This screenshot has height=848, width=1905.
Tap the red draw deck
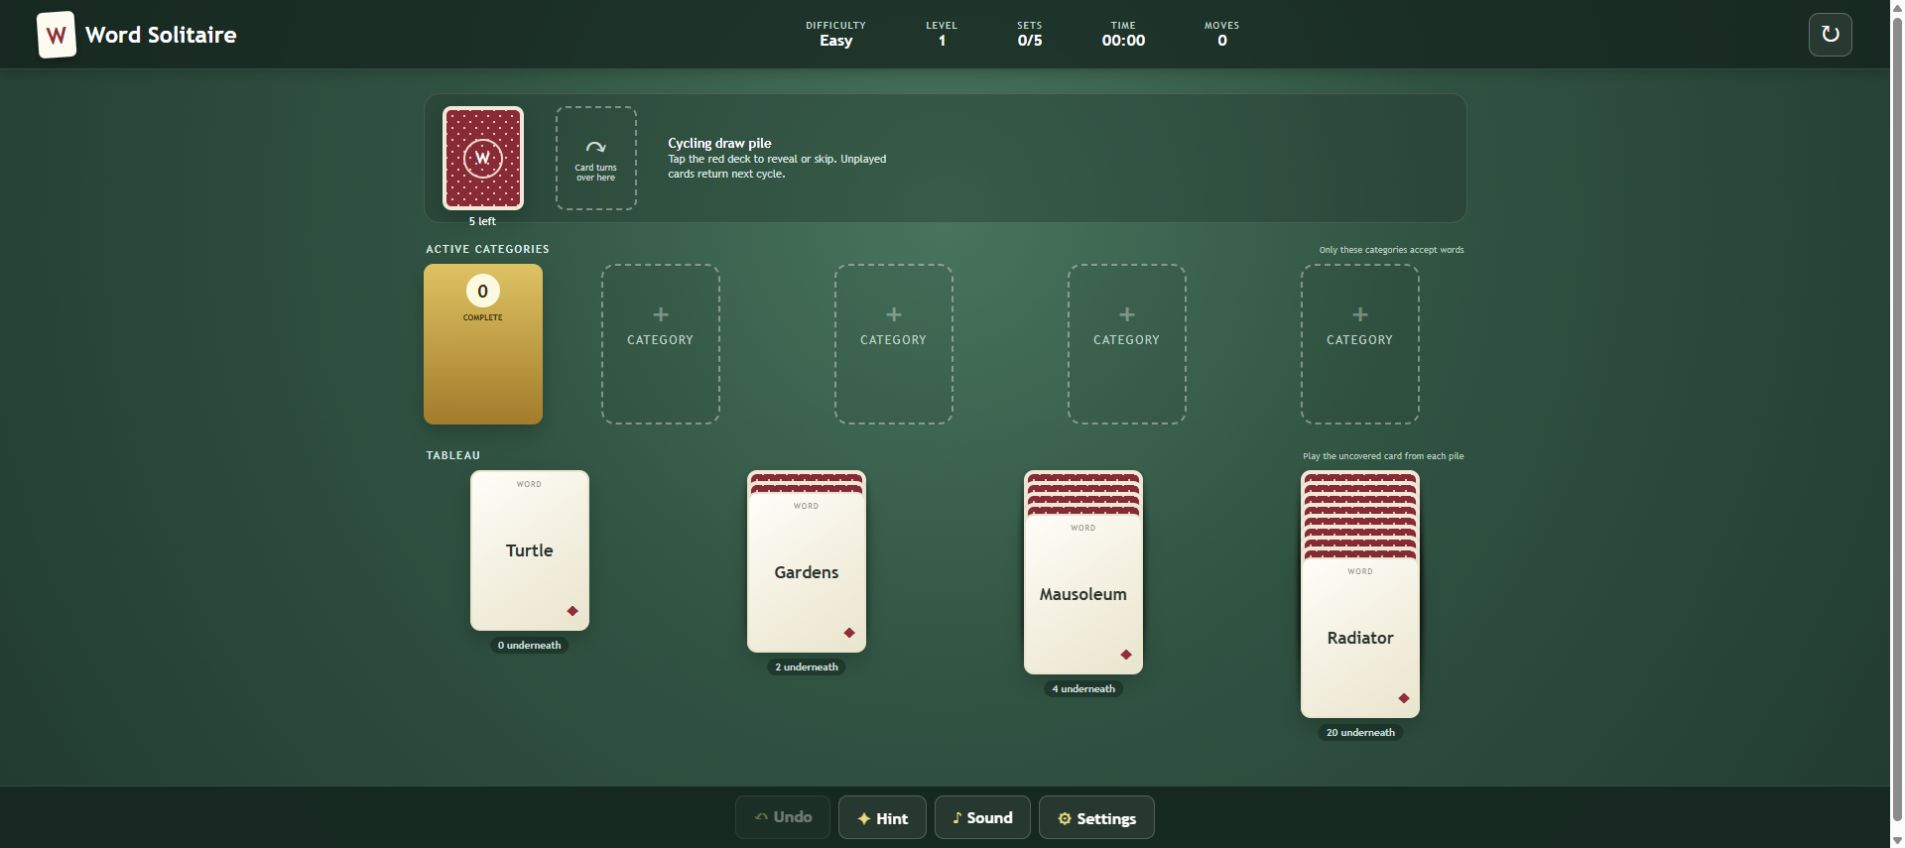pos(483,158)
